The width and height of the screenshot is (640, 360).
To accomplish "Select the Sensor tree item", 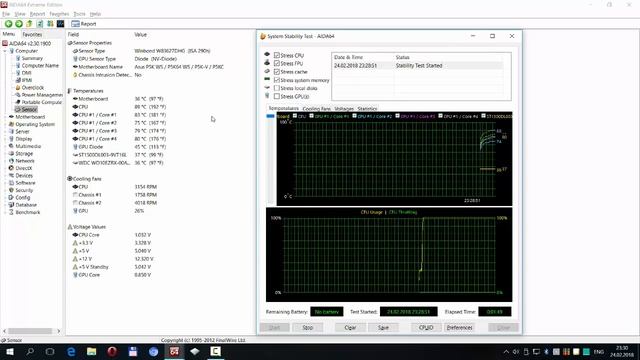I will (29, 109).
